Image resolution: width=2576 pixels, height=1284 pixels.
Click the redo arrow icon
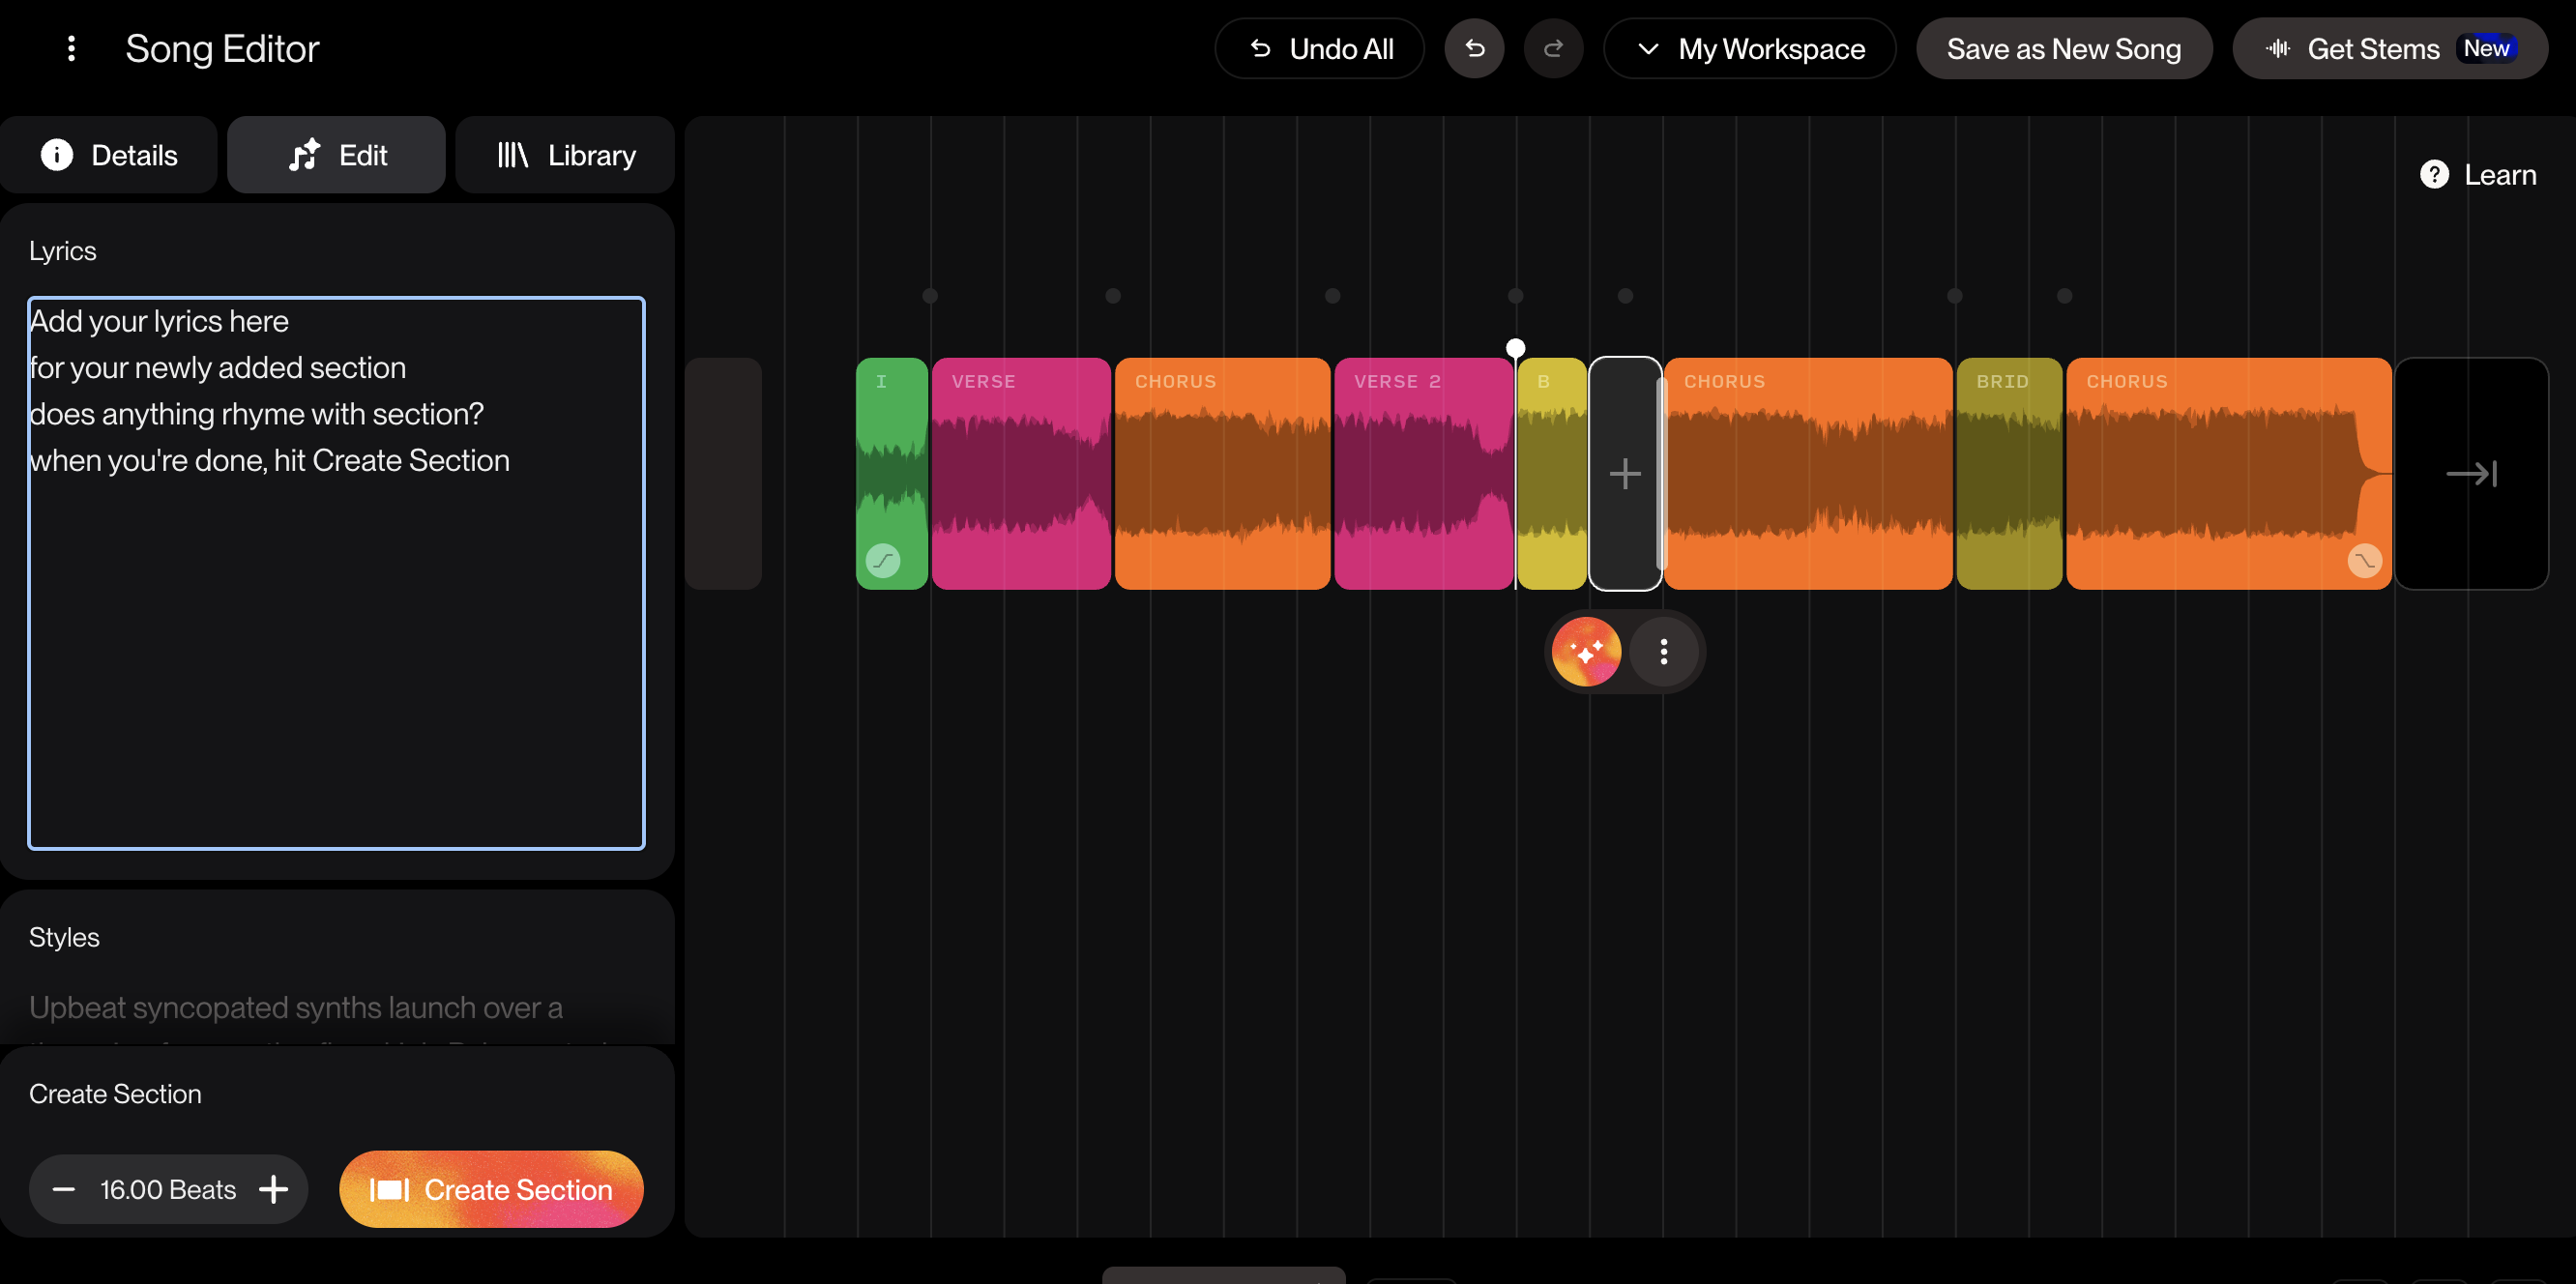coord(1553,48)
